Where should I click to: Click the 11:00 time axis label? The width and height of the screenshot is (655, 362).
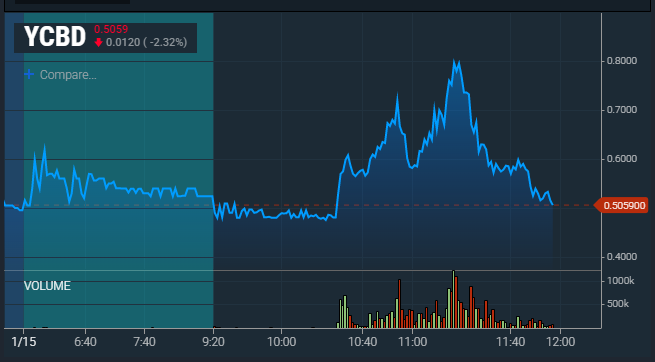point(412,342)
